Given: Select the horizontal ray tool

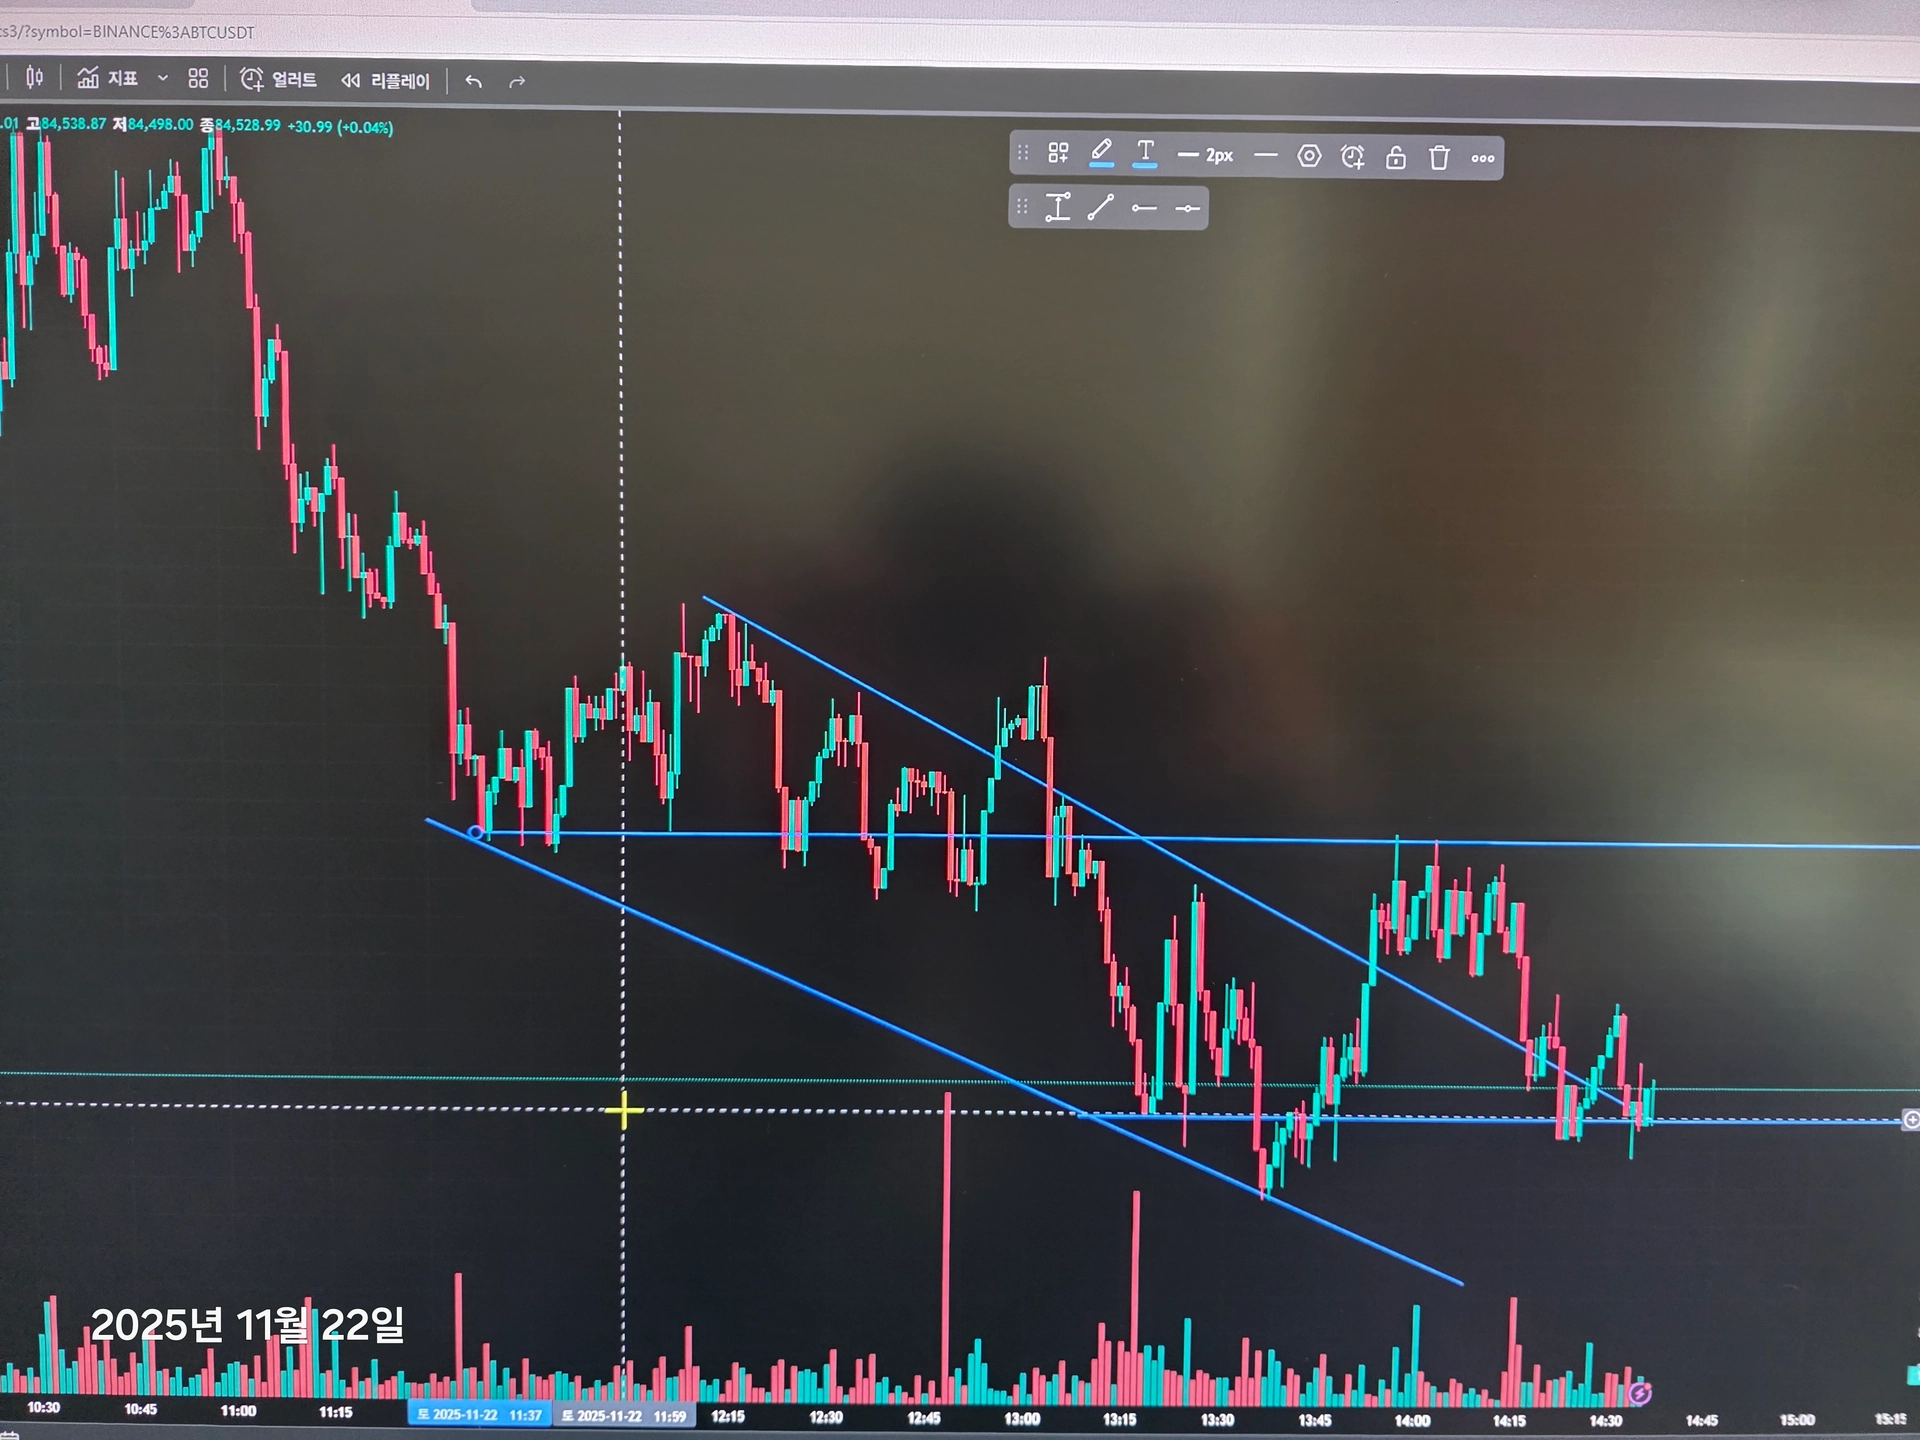Looking at the screenshot, I should click(x=1144, y=208).
